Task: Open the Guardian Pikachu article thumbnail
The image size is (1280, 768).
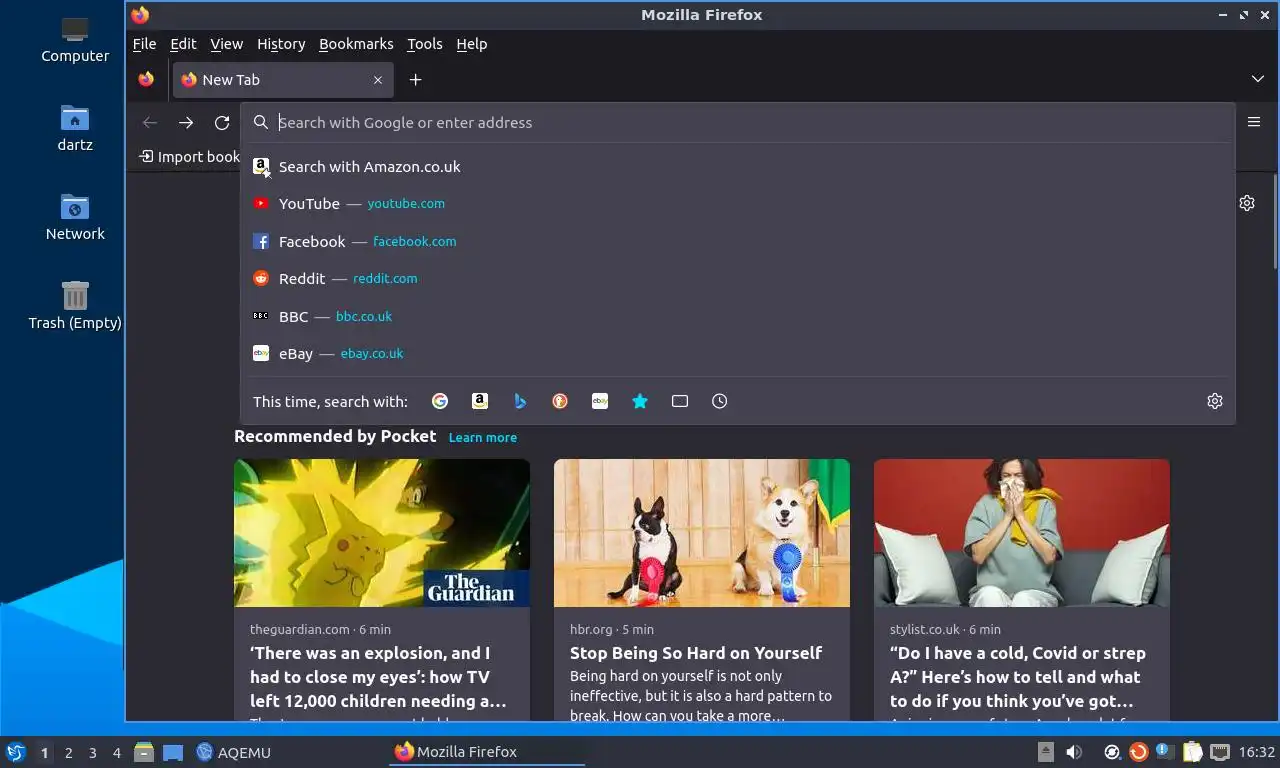Action: [x=382, y=533]
